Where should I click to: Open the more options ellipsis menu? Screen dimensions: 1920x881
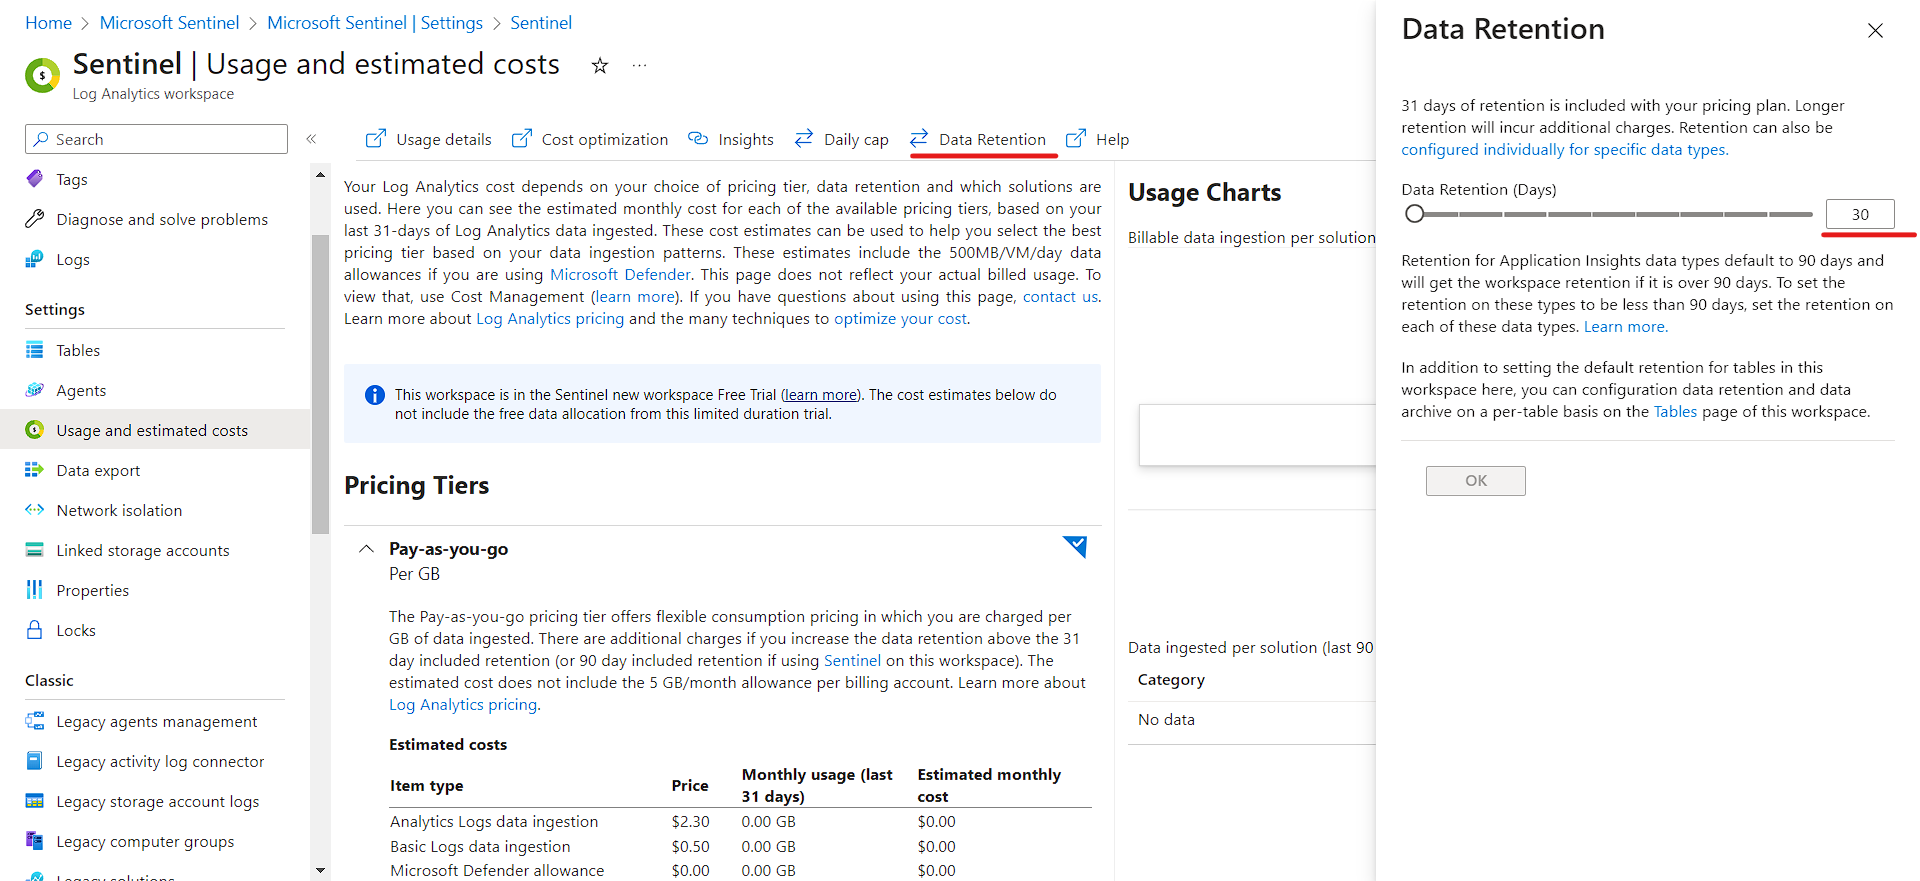point(640,66)
